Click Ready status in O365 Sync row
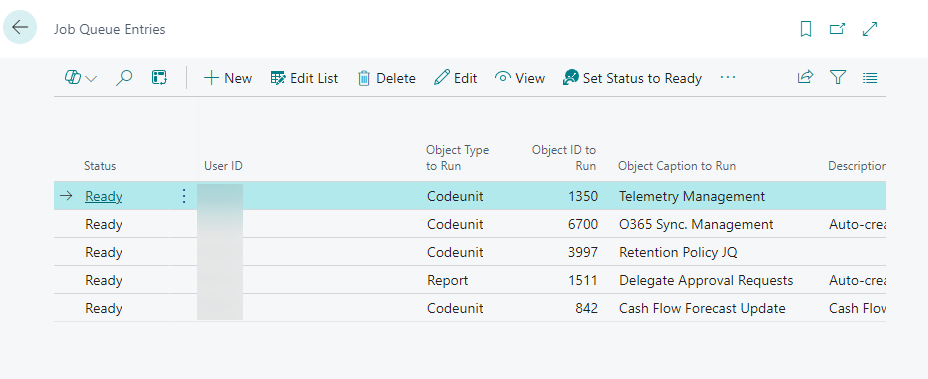928x379 pixels. point(104,224)
